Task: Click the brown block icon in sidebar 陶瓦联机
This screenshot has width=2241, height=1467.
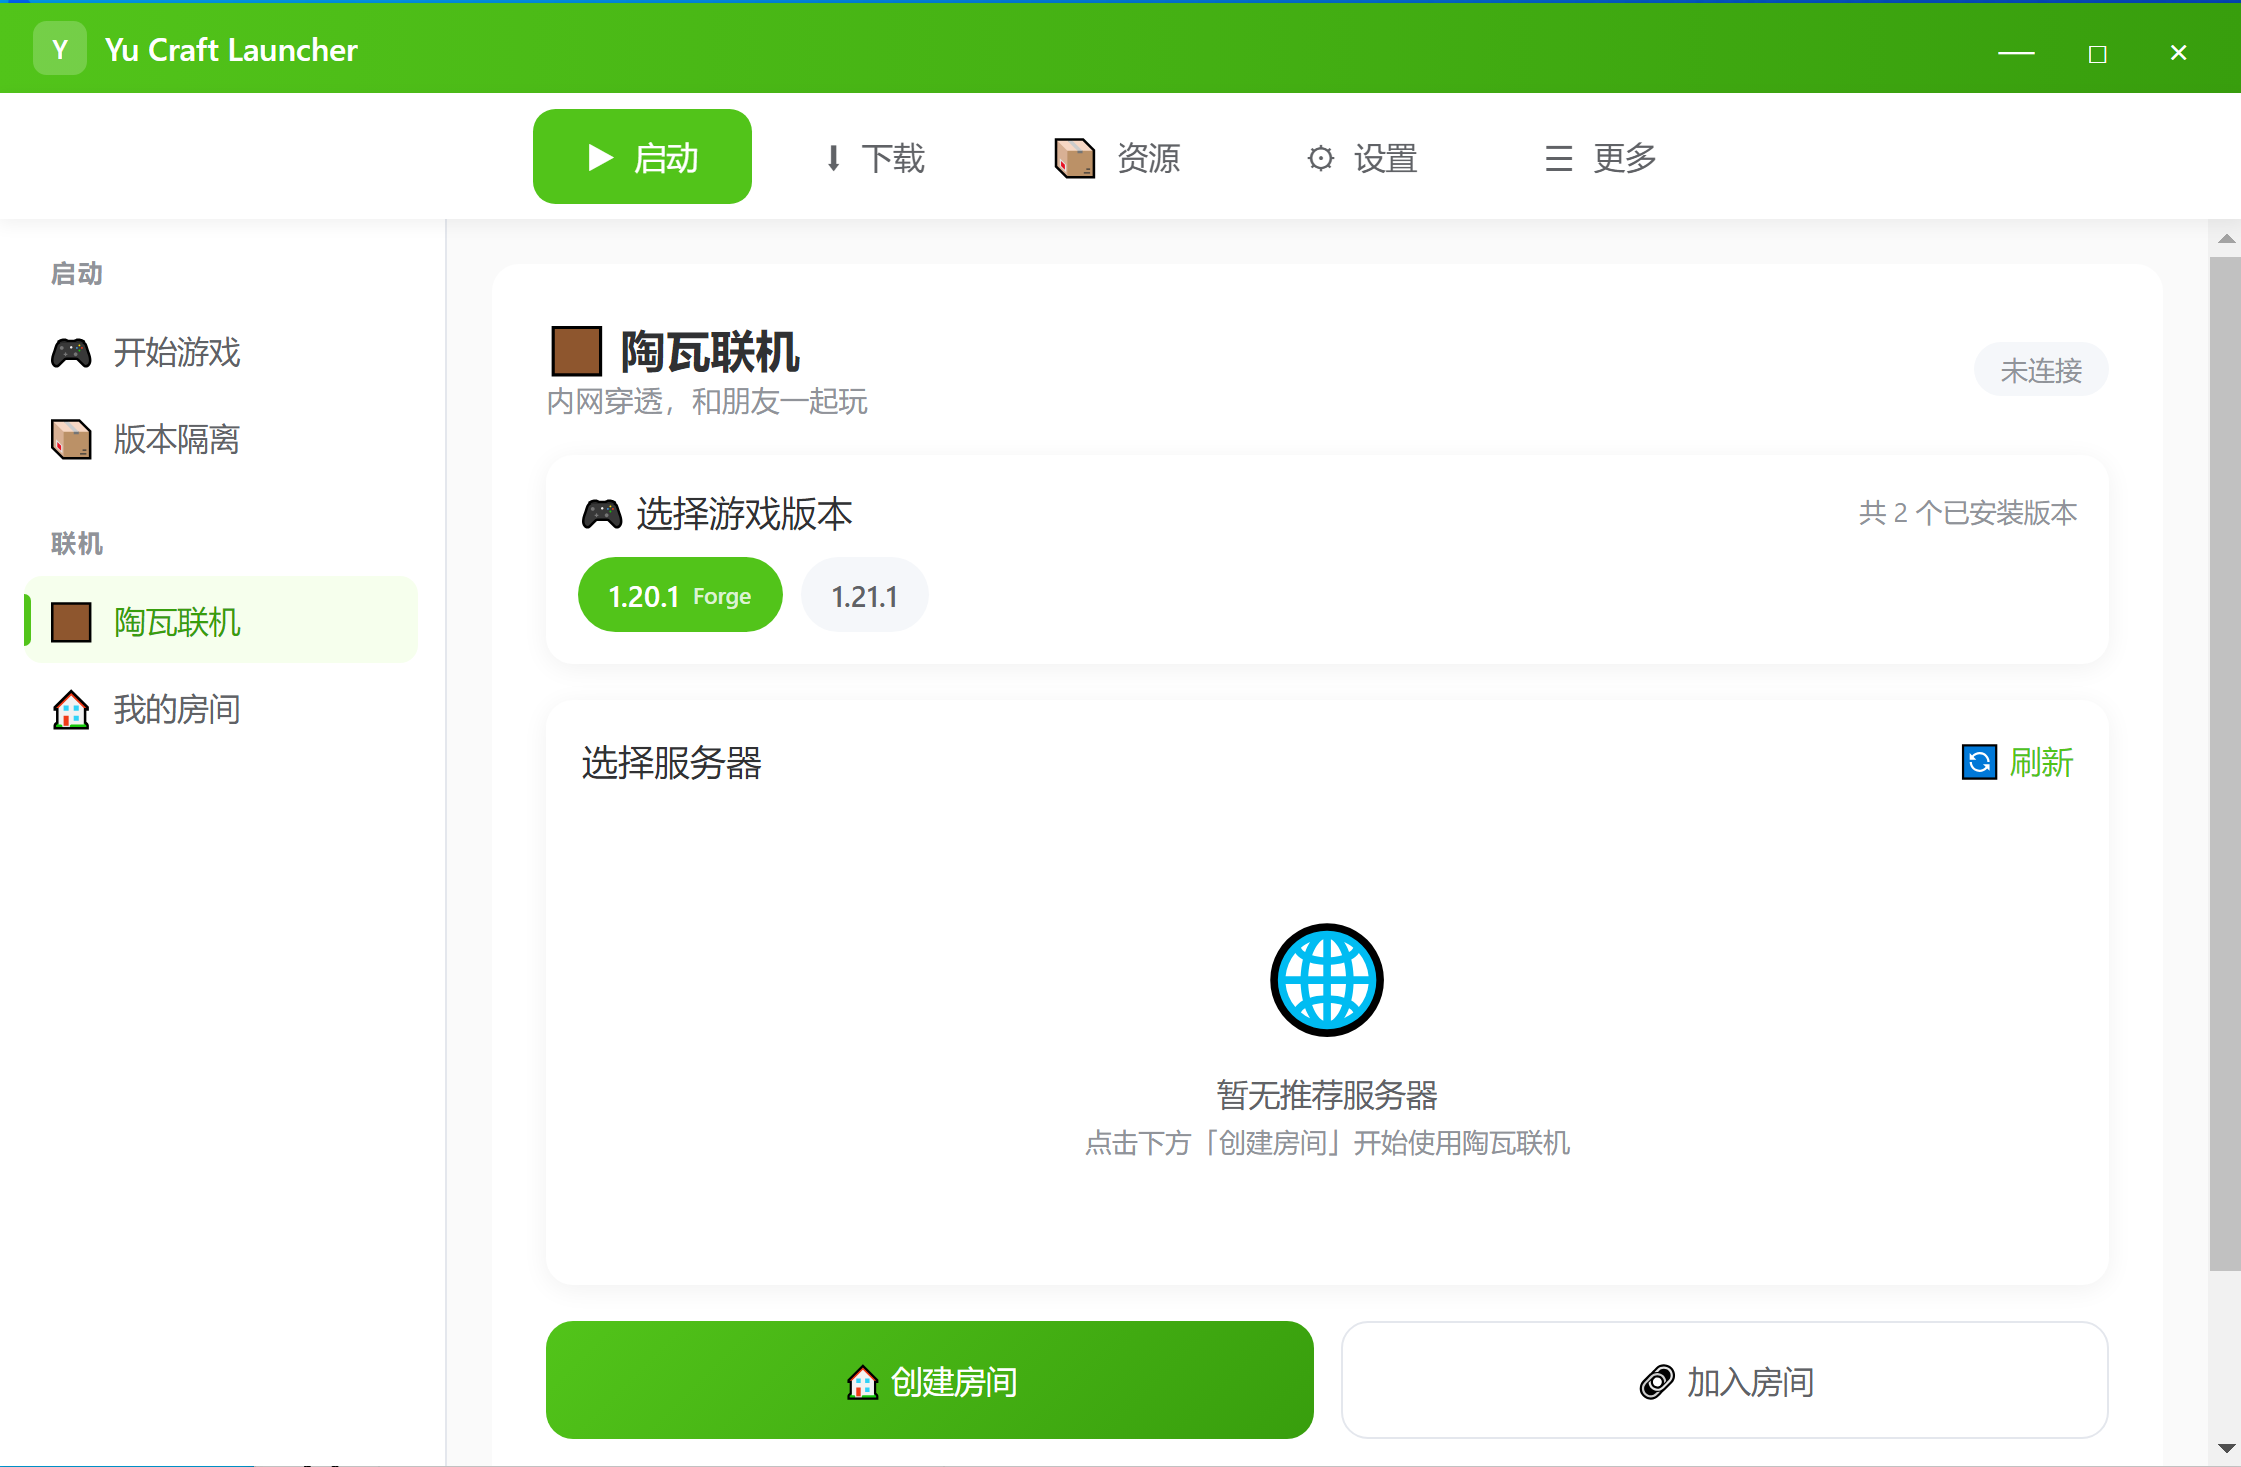Action: (71, 621)
